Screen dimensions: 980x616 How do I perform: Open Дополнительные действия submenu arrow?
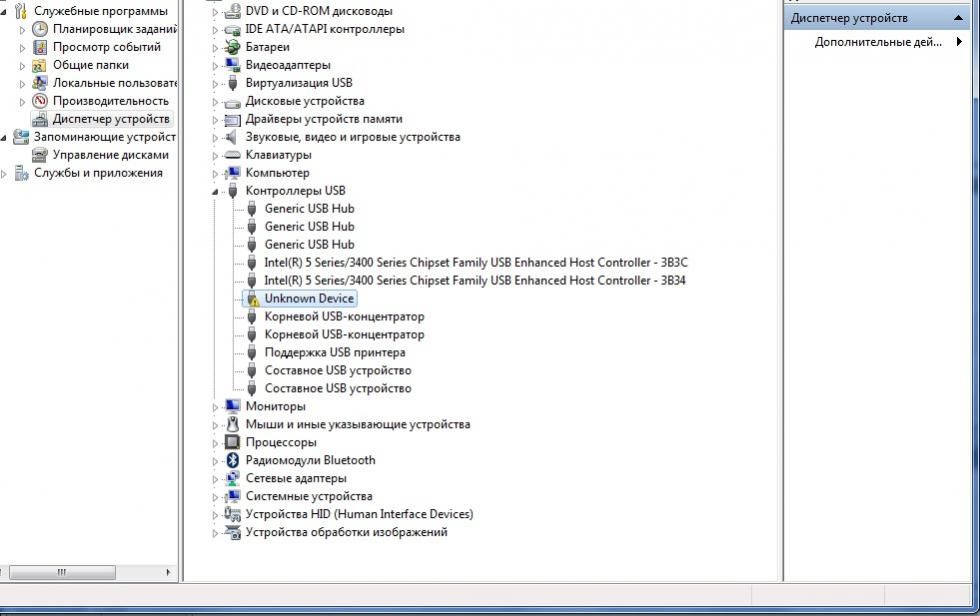pos(959,42)
